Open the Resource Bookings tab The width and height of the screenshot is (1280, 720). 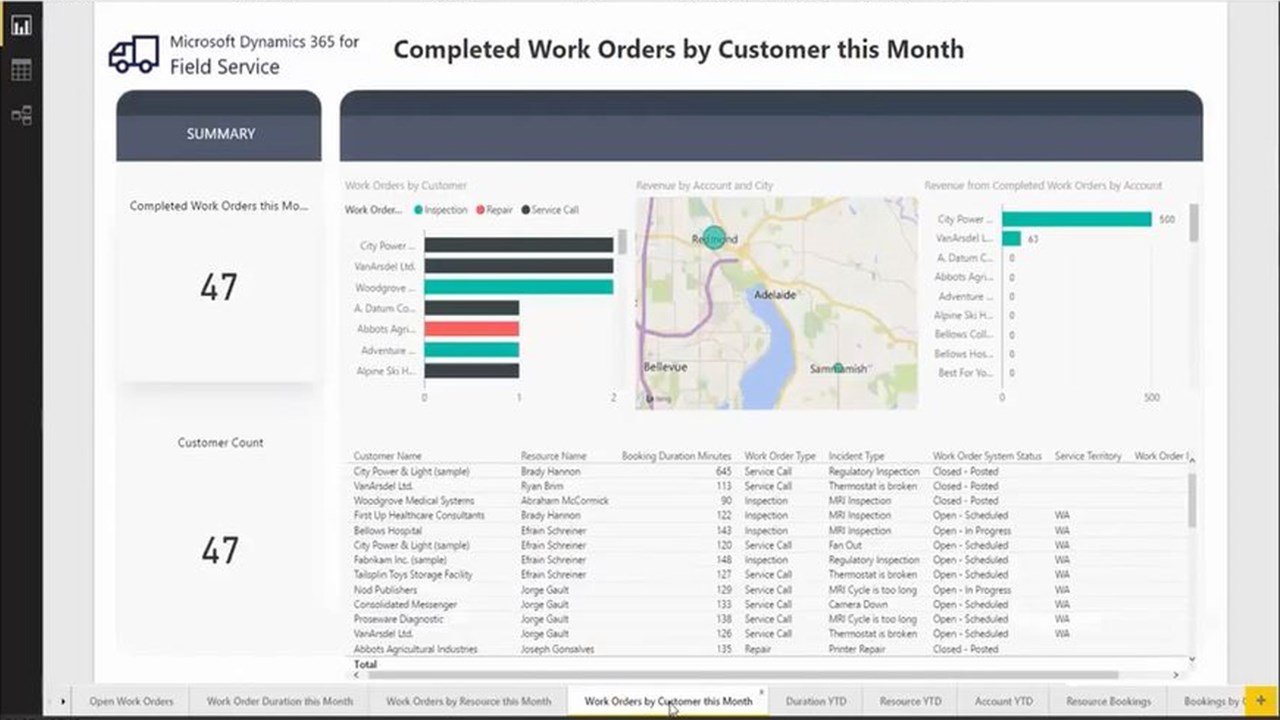point(1108,701)
